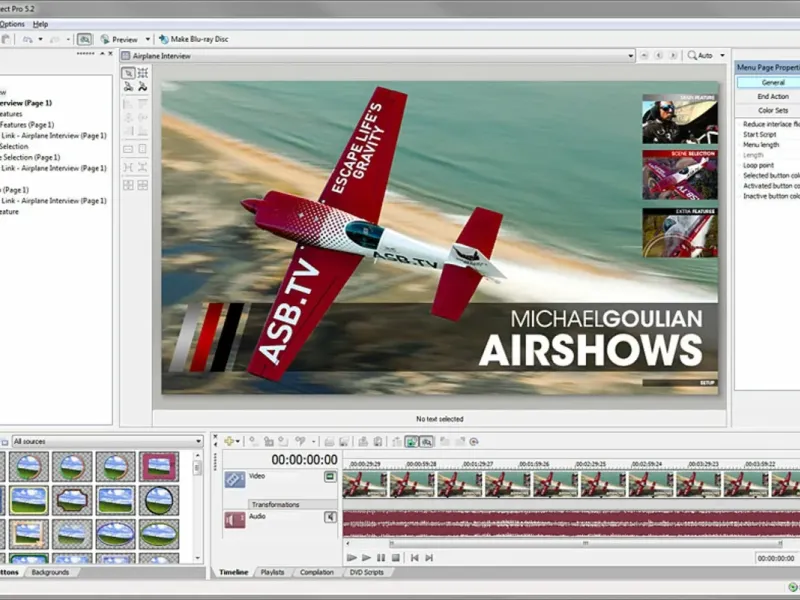Pause timeline playback
This screenshot has width=800, height=600.
pos(381,558)
